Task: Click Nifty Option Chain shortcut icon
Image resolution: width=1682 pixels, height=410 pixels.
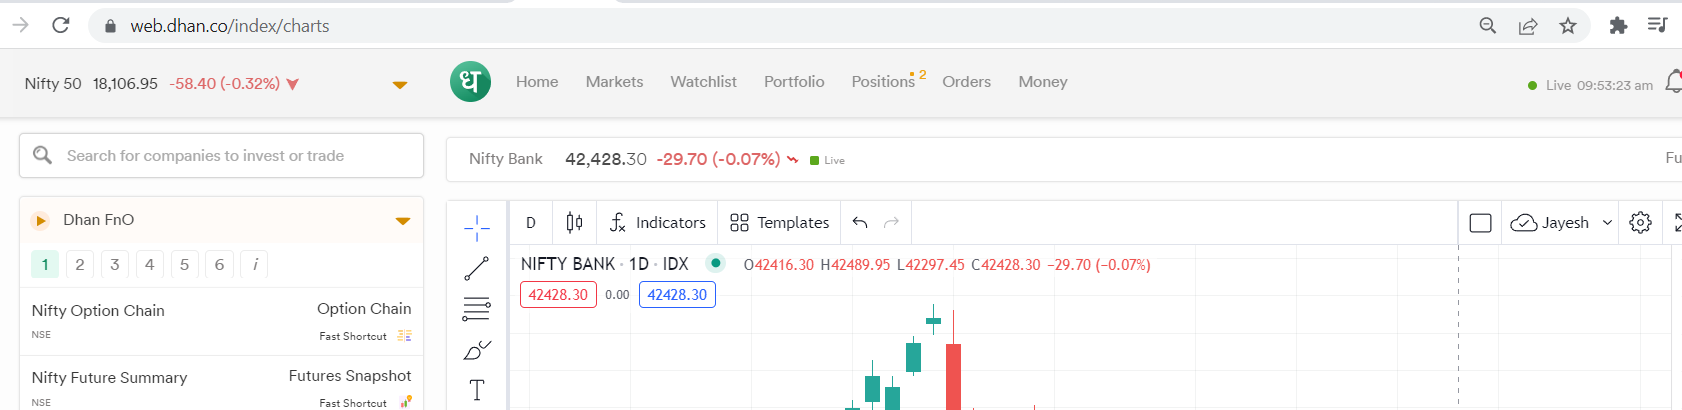Action: click(405, 336)
